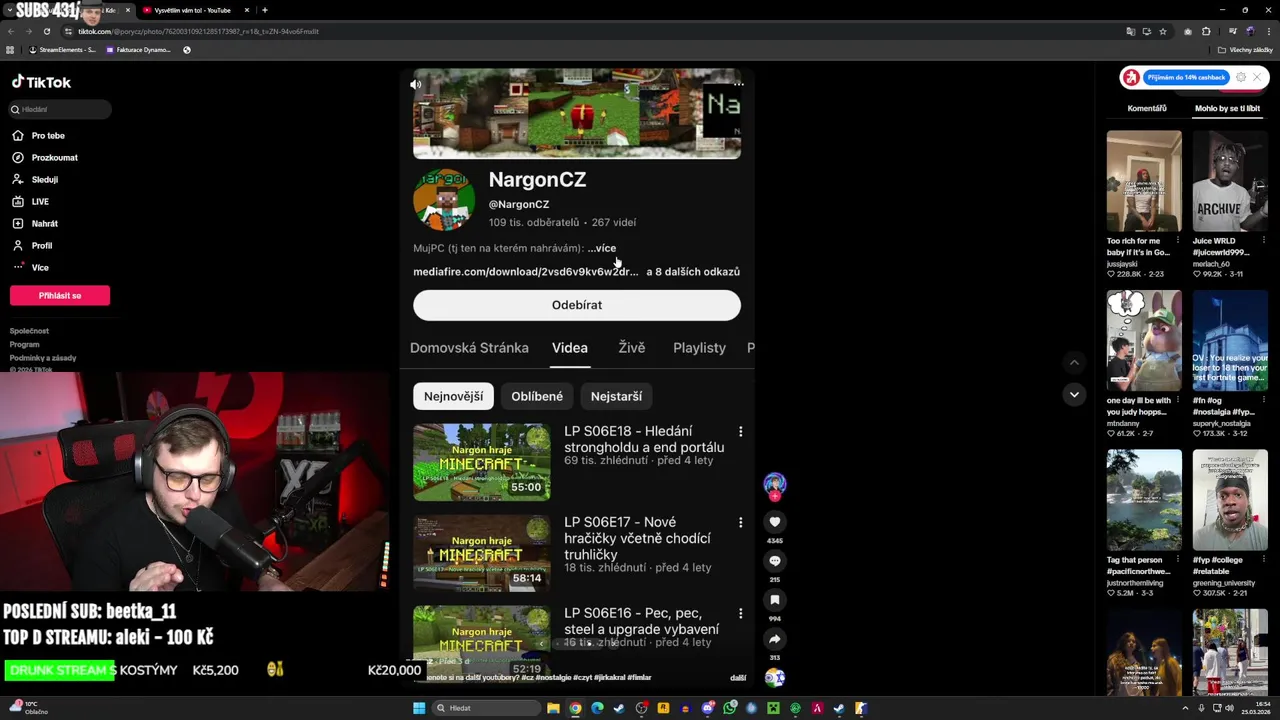Click the Přihlásit se button
This screenshot has width=1280, height=720.
point(60,296)
